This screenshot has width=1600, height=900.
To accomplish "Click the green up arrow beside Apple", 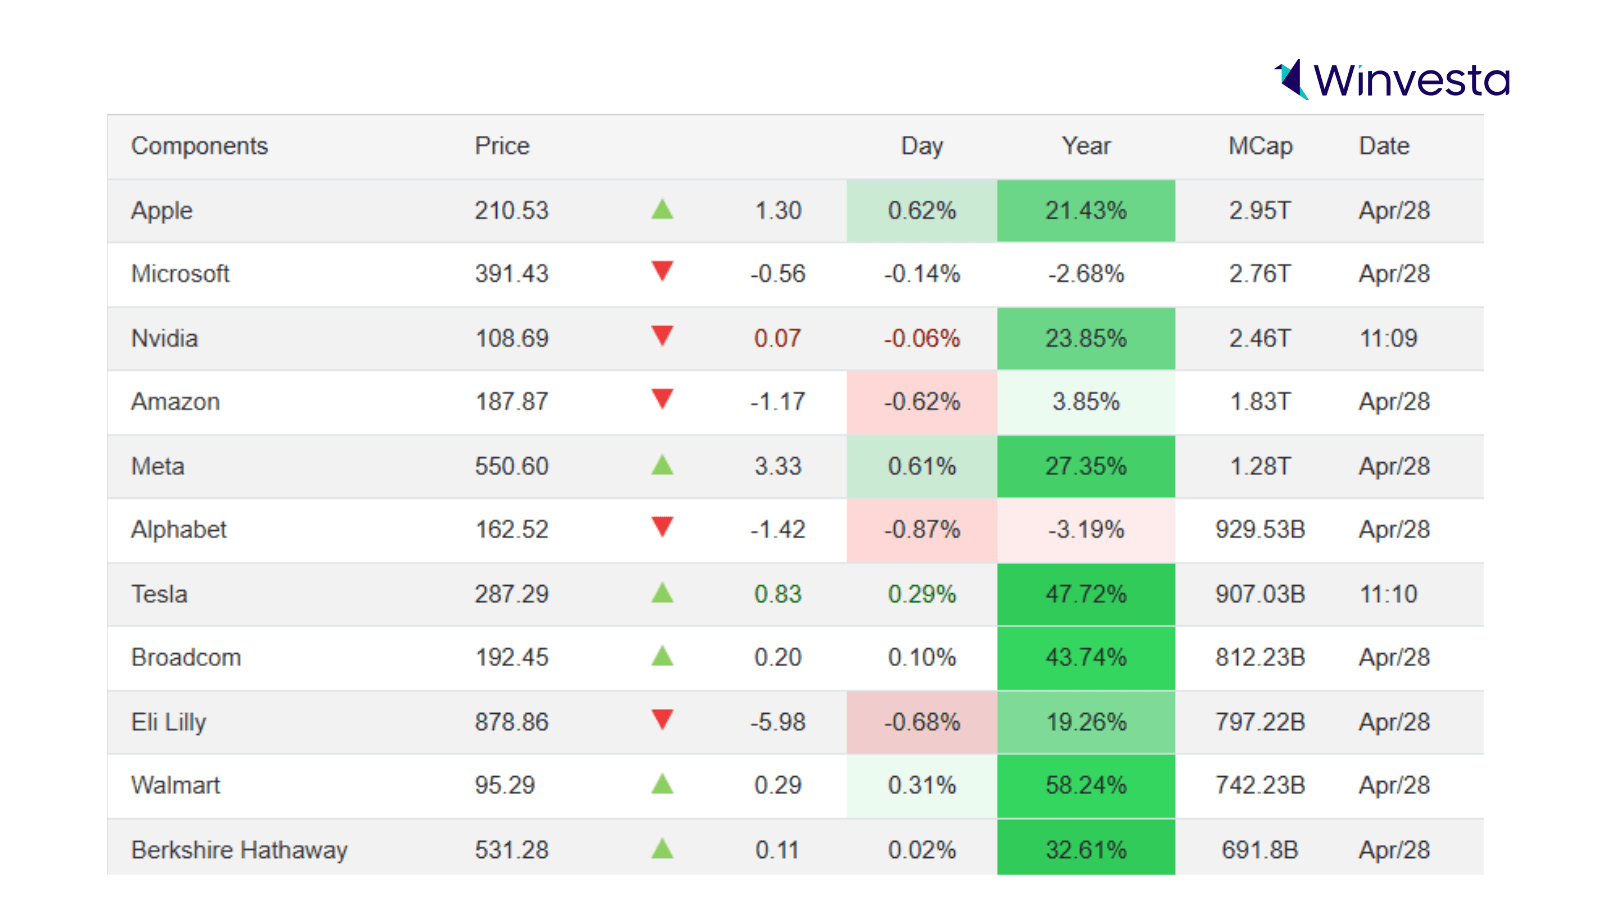I will click(662, 209).
